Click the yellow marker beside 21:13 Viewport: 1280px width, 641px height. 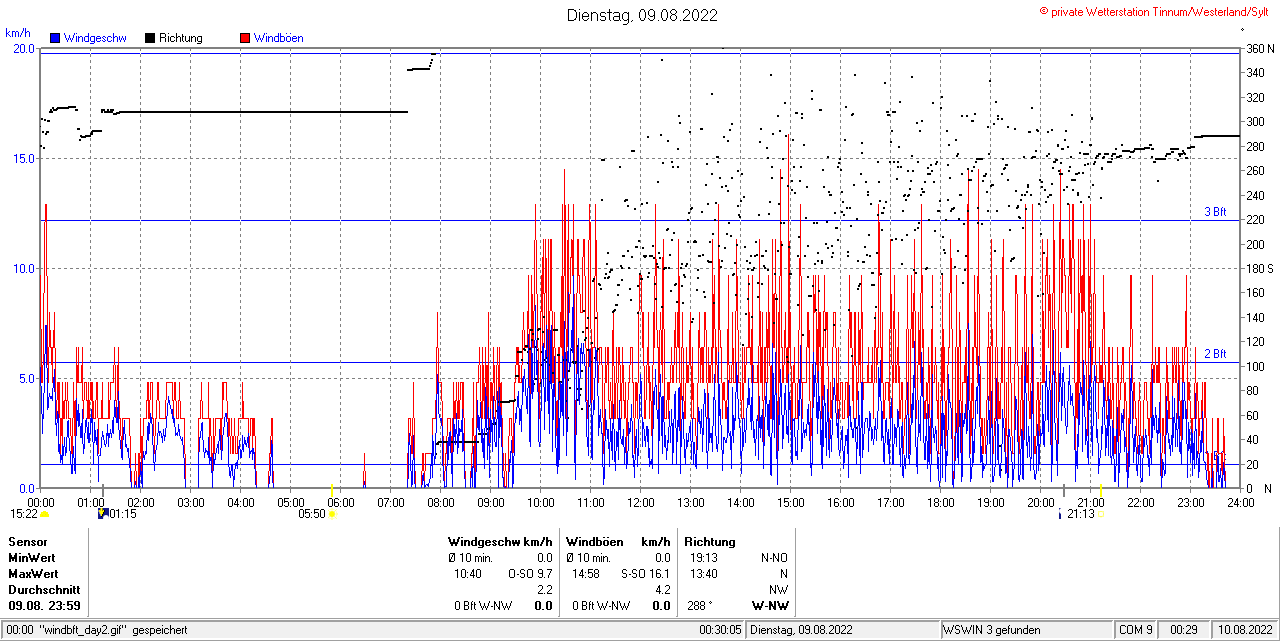coord(1100,514)
